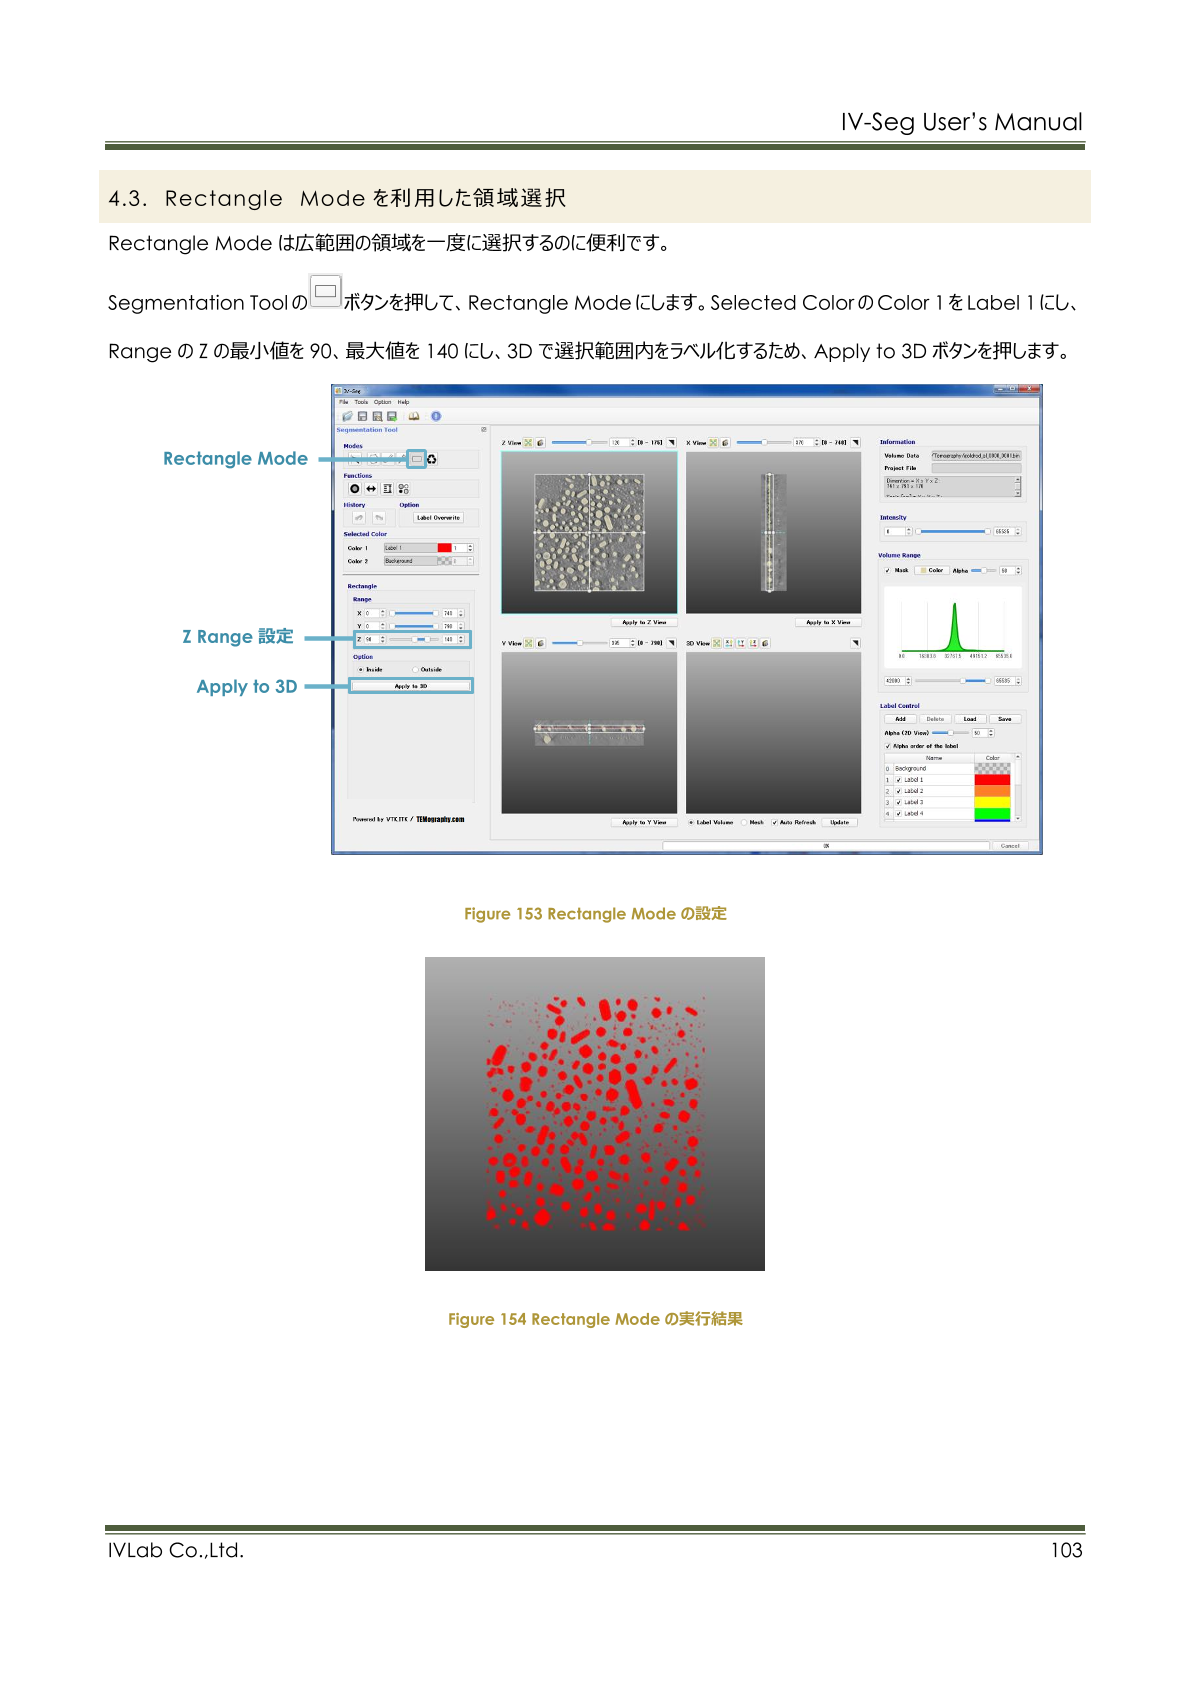The image size is (1190, 1683).
Task: Expand the Z View corner arrow
Action: point(672,442)
